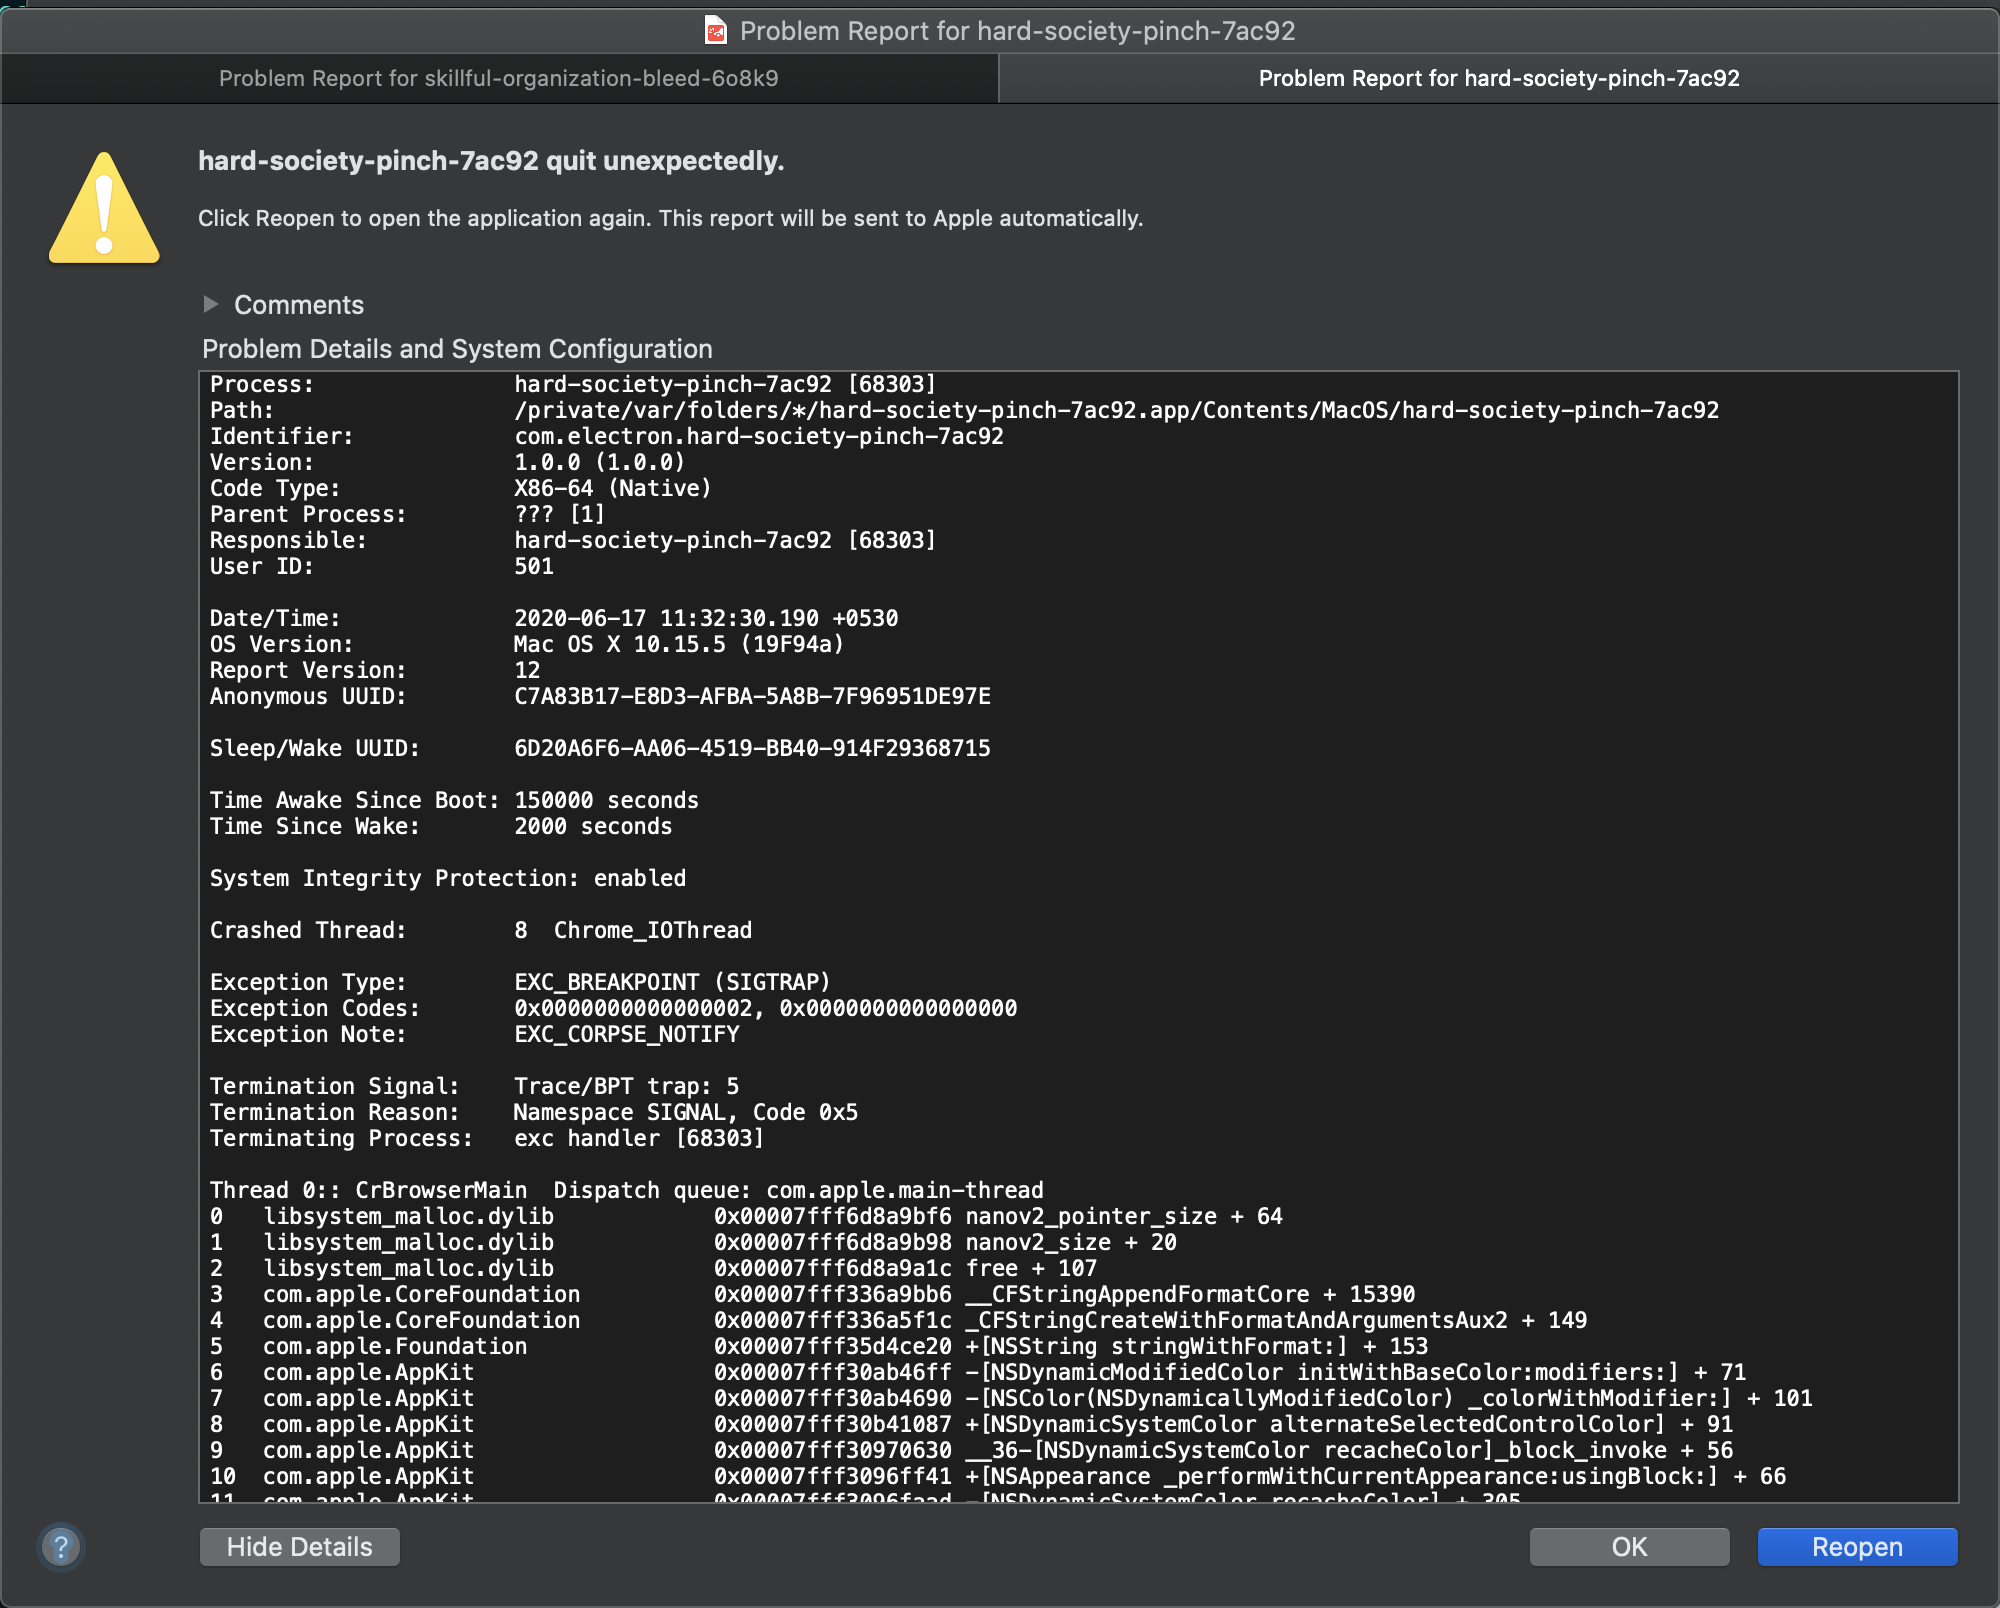The height and width of the screenshot is (1608, 2000).
Task: Switch to the skillful-organization-bleed-6o8k9 report tab
Action: tap(500, 78)
